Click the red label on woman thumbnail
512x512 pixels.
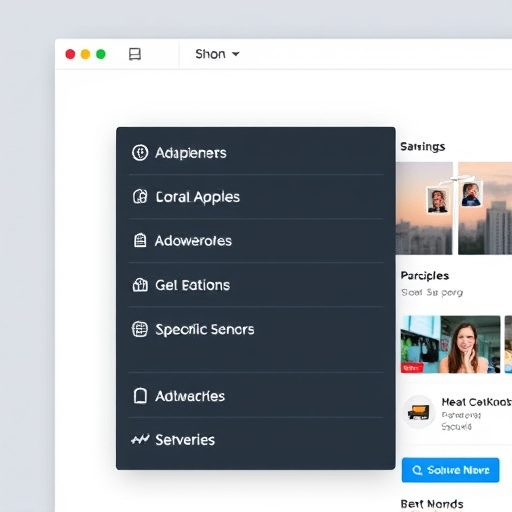click(412, 368)
